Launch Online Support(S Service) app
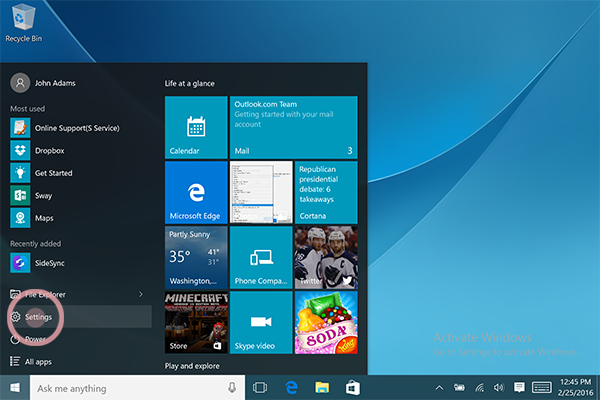 80,128
